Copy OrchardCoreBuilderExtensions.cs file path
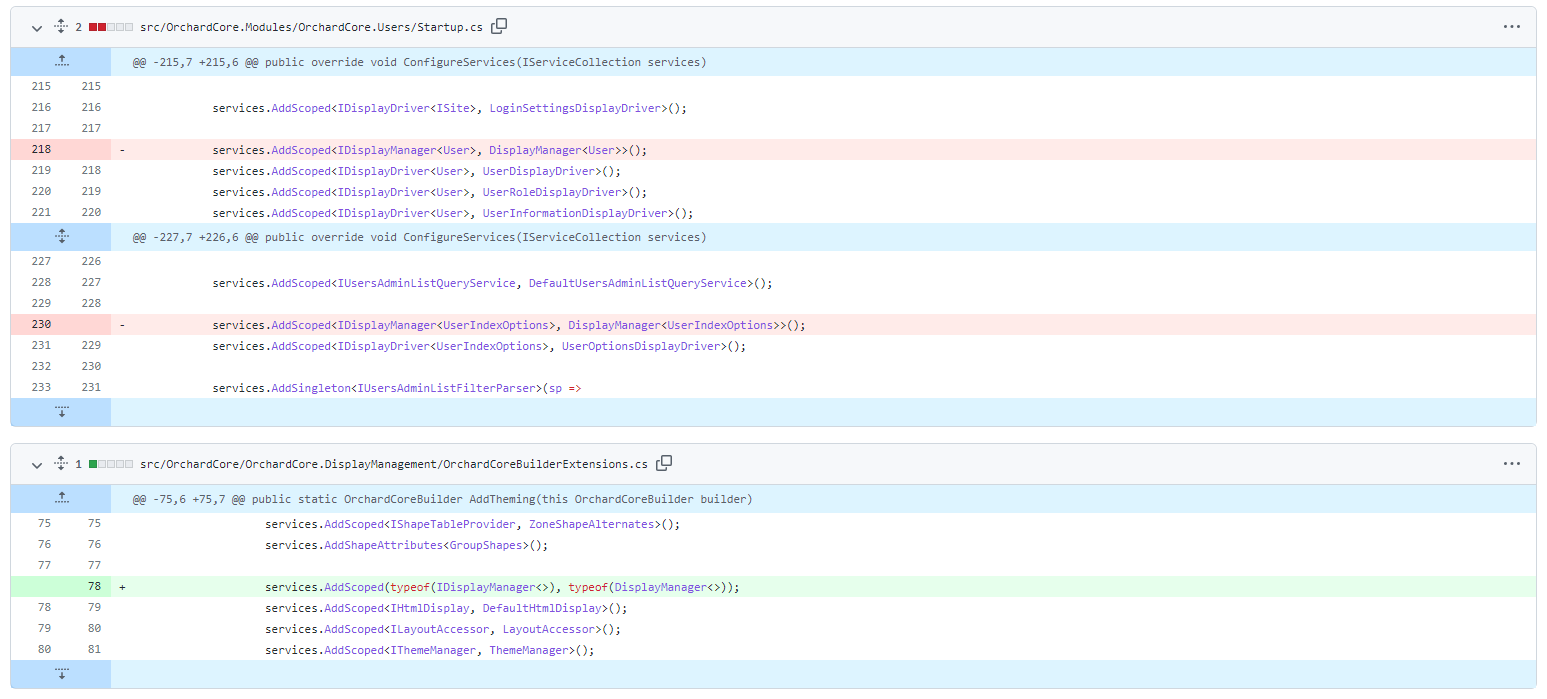 pyautogui.click(x=664, y=463)
